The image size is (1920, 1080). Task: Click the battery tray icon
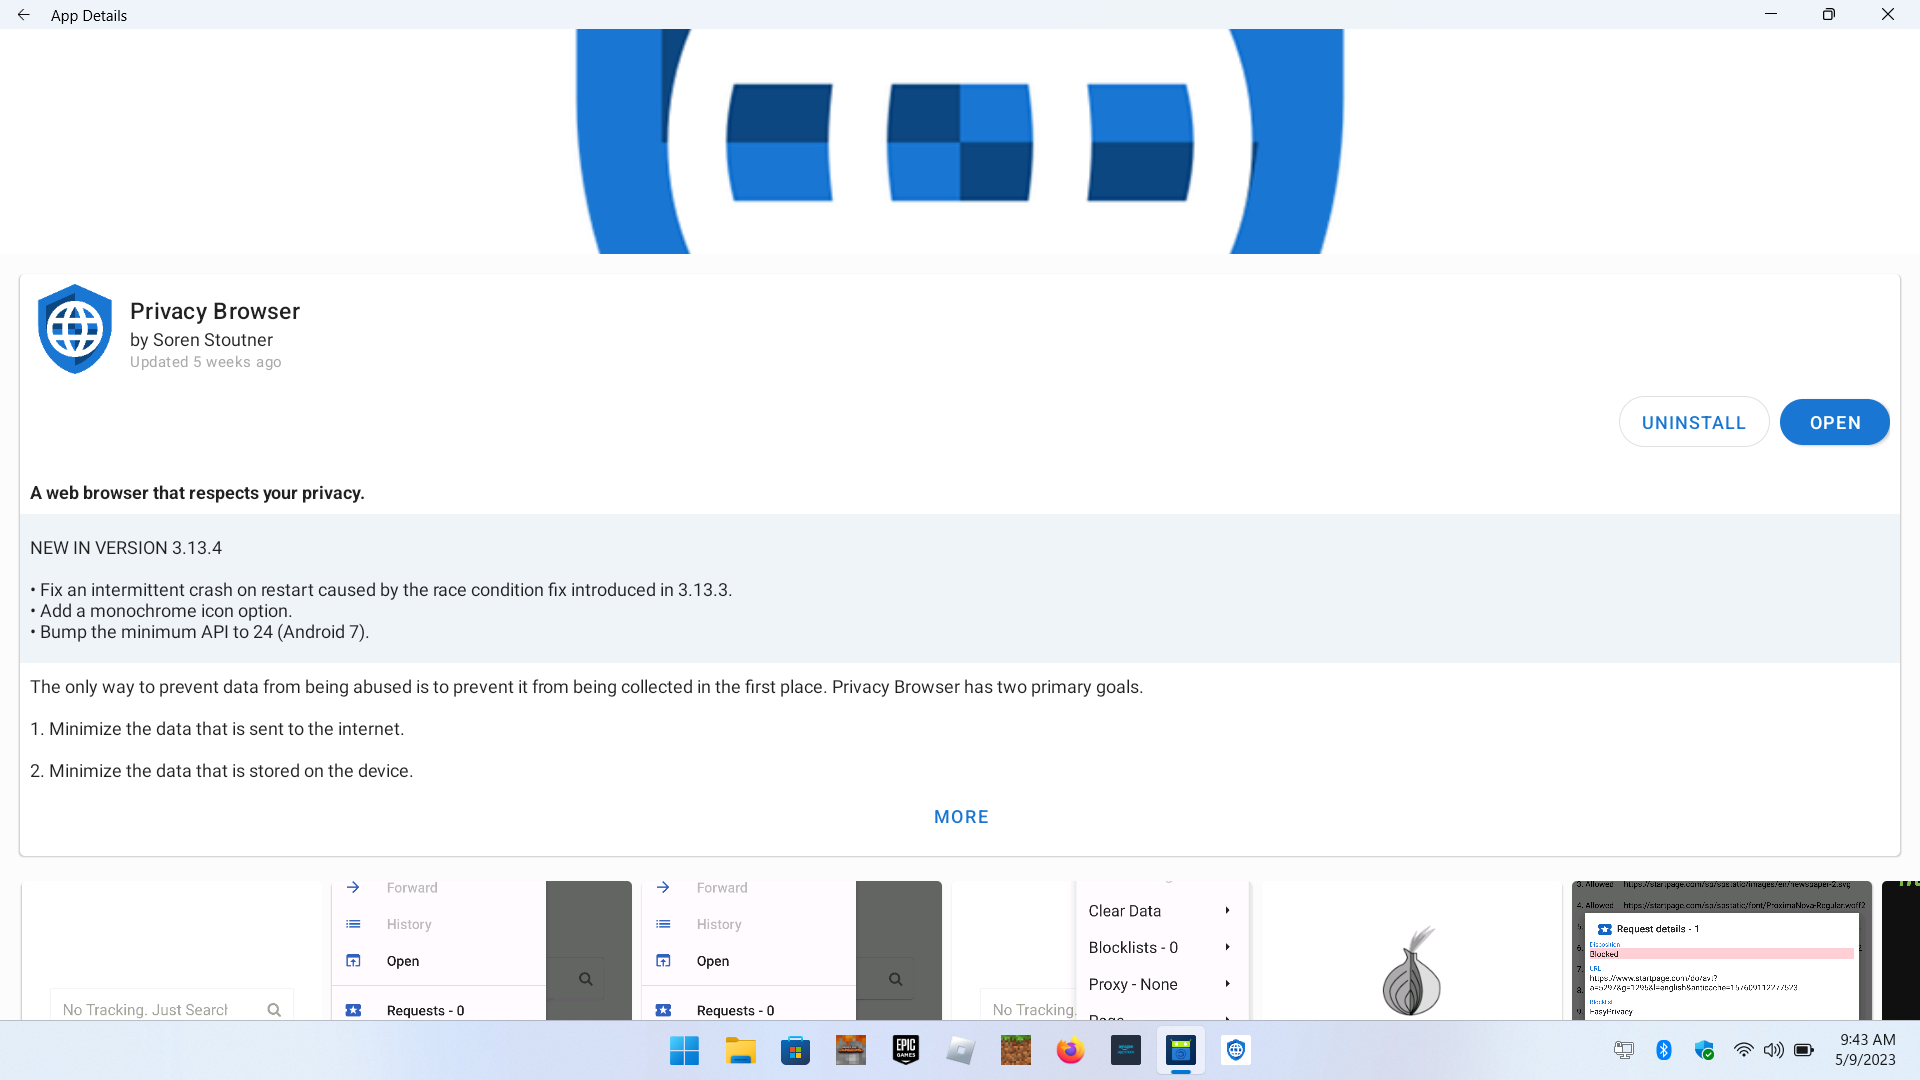1804,1050
